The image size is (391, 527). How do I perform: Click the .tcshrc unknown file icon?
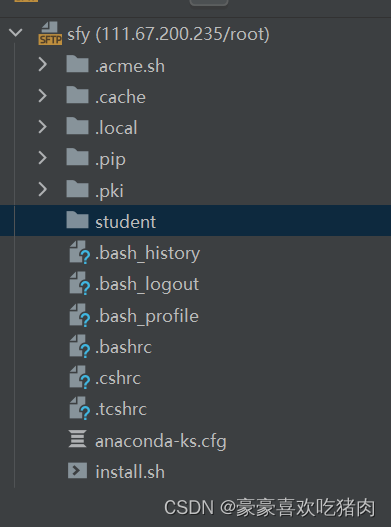[79, 408]
